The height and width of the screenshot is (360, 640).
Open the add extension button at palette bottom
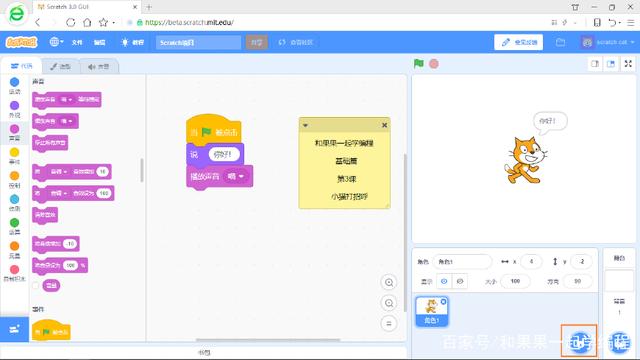pos(14,329)
